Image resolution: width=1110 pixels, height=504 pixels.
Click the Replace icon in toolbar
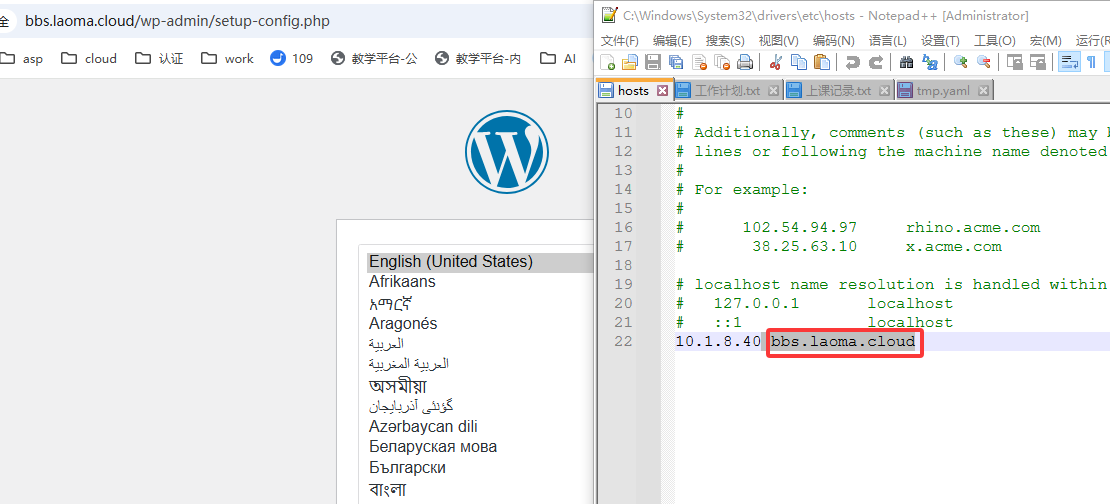tap(929, 62)
